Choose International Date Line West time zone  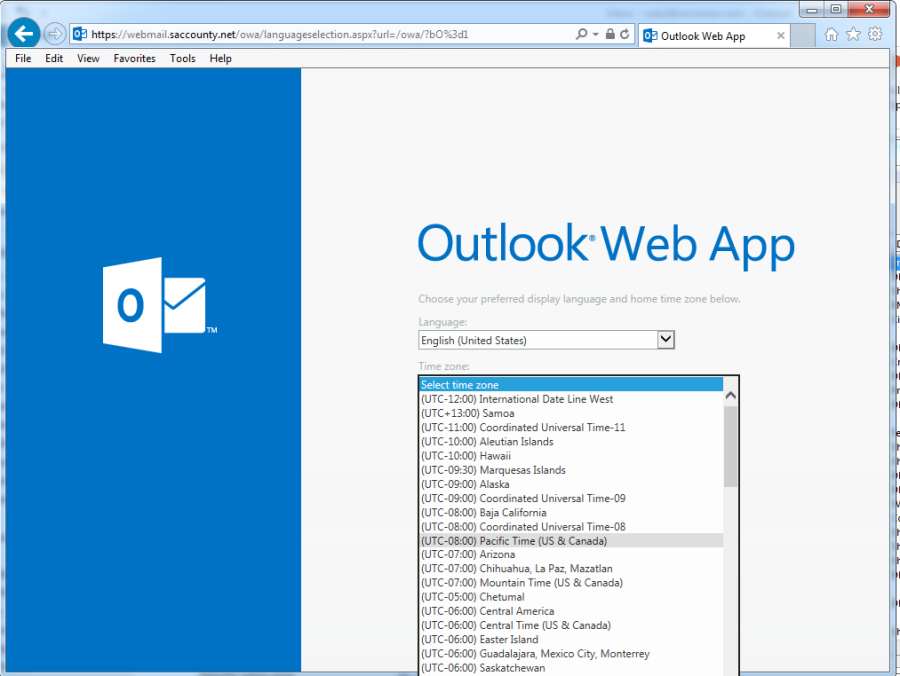click(571, 399)
